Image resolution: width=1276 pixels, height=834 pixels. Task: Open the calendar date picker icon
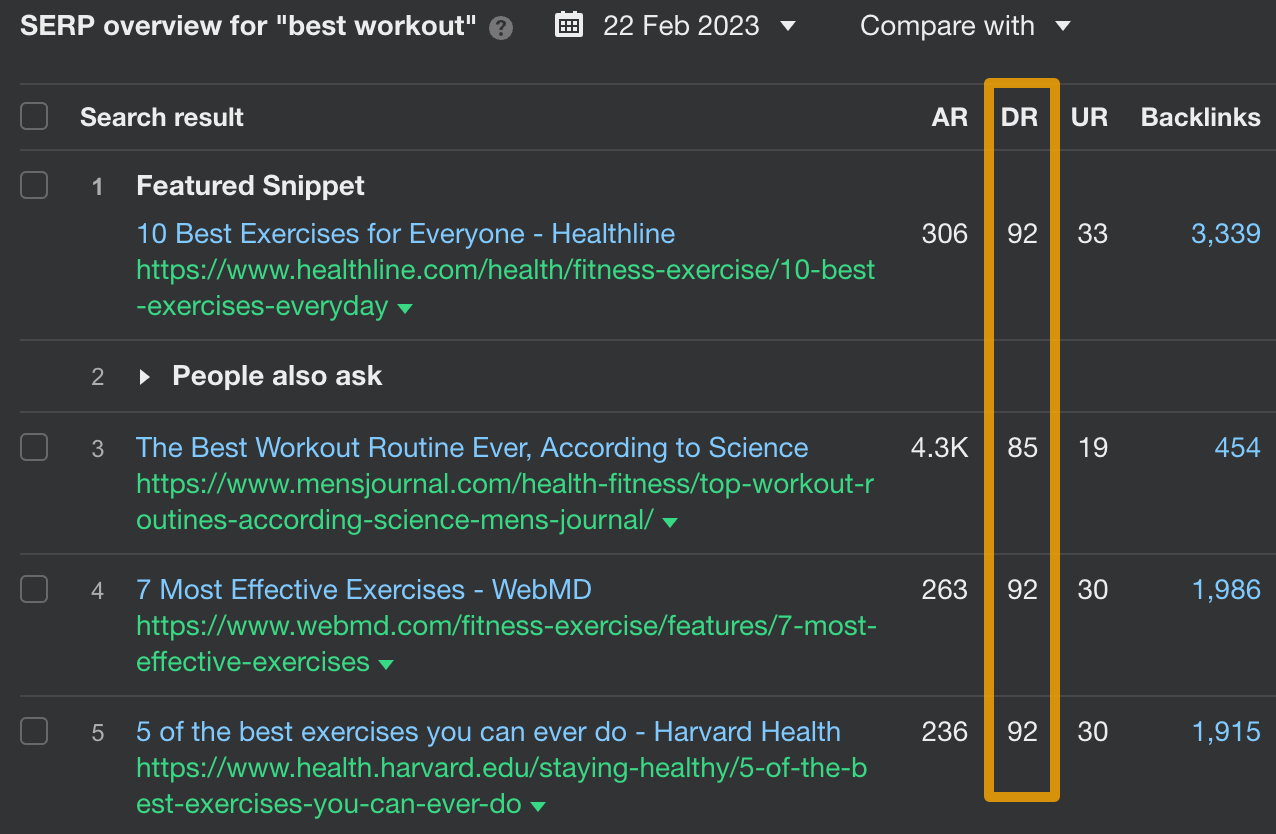[x=569, y=25]
